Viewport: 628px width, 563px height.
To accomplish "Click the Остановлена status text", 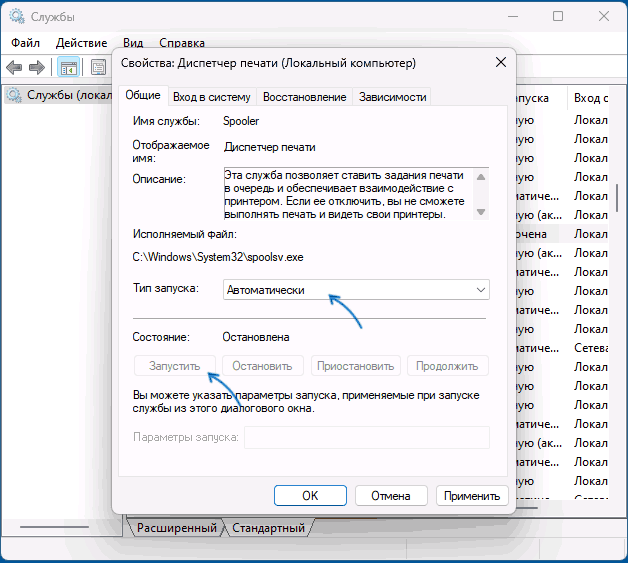I will (x=256, y=337).
